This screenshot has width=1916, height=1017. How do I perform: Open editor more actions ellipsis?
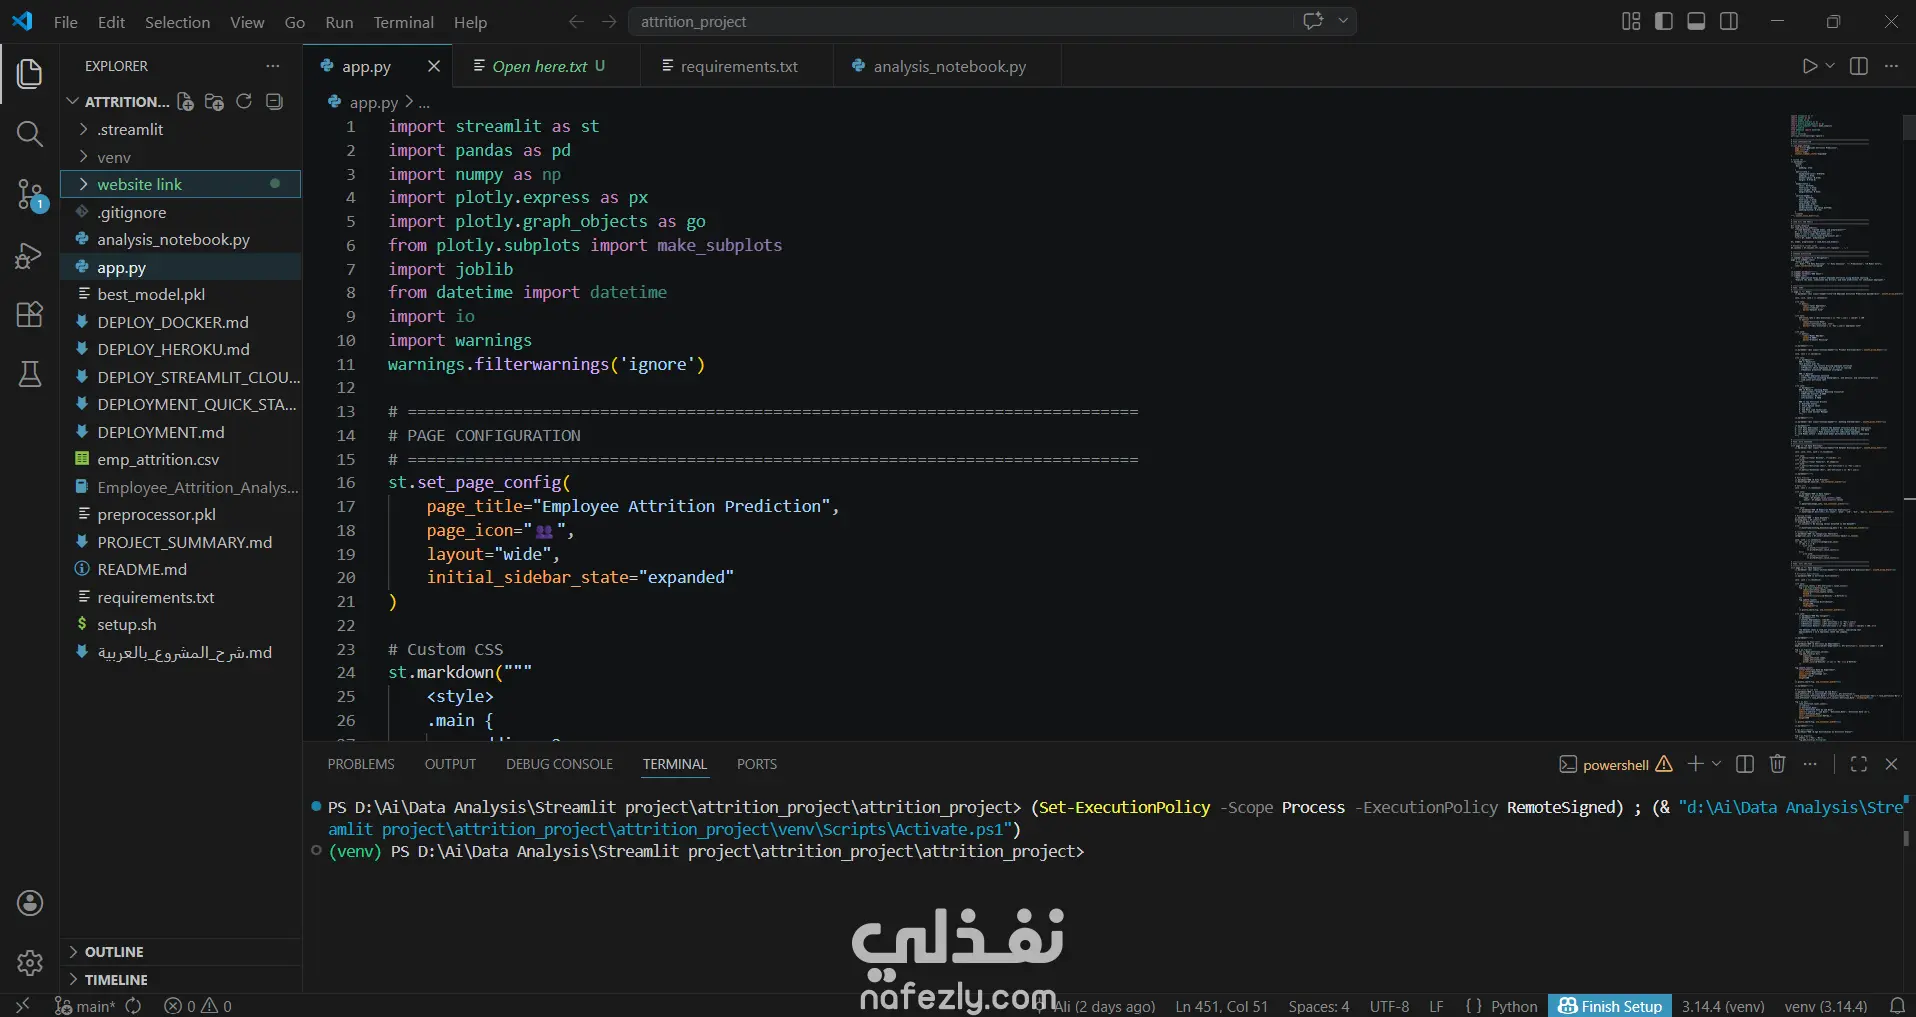[x=1891, y=66]
